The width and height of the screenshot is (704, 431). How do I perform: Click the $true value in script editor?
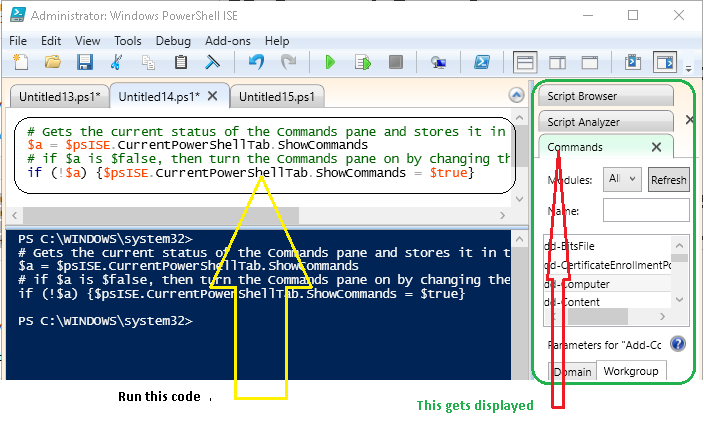click(x=449, y=172)
